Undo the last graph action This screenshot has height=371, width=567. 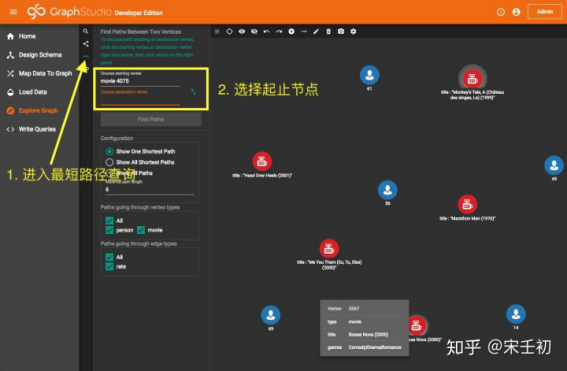coord(267,31)
